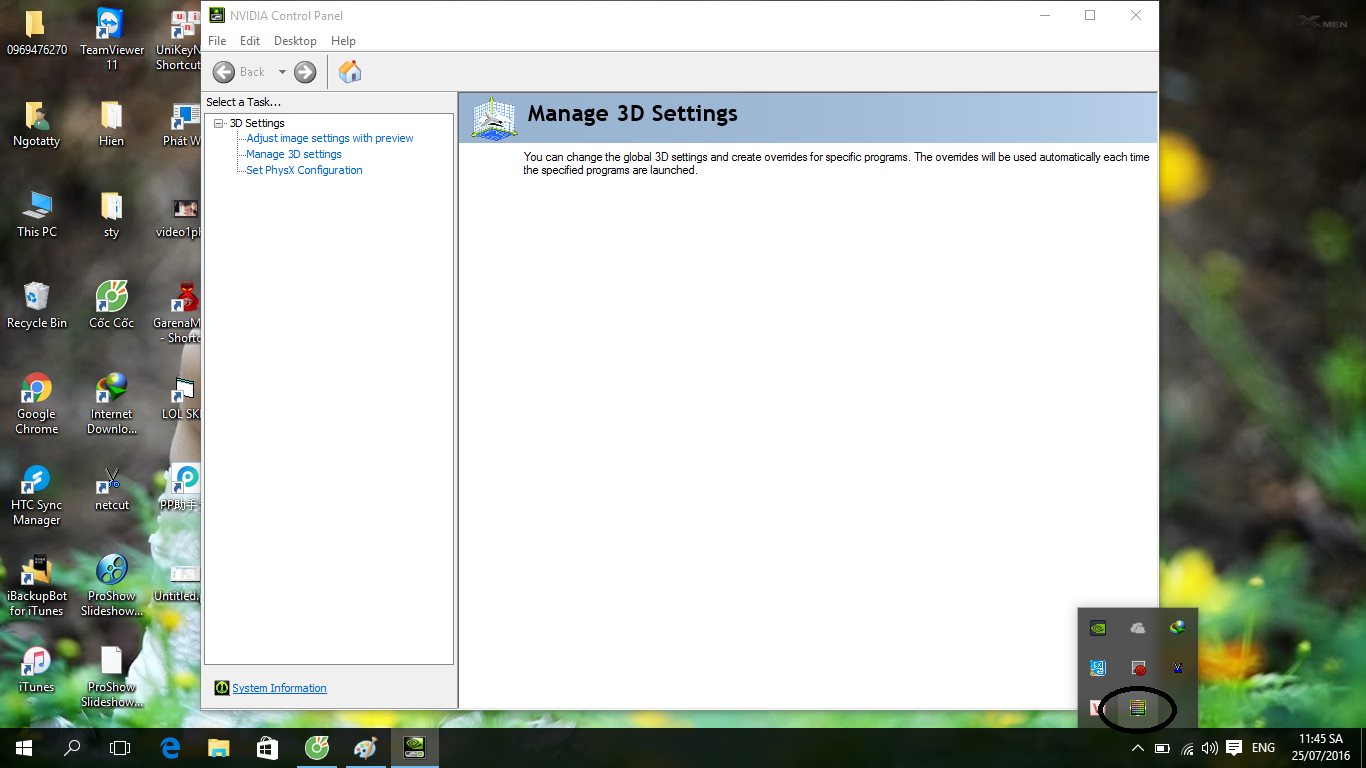Viewport: 1366px width, 768px height.
Task: Open the Windows Store taskbar icon
Action: coord(267,748)
